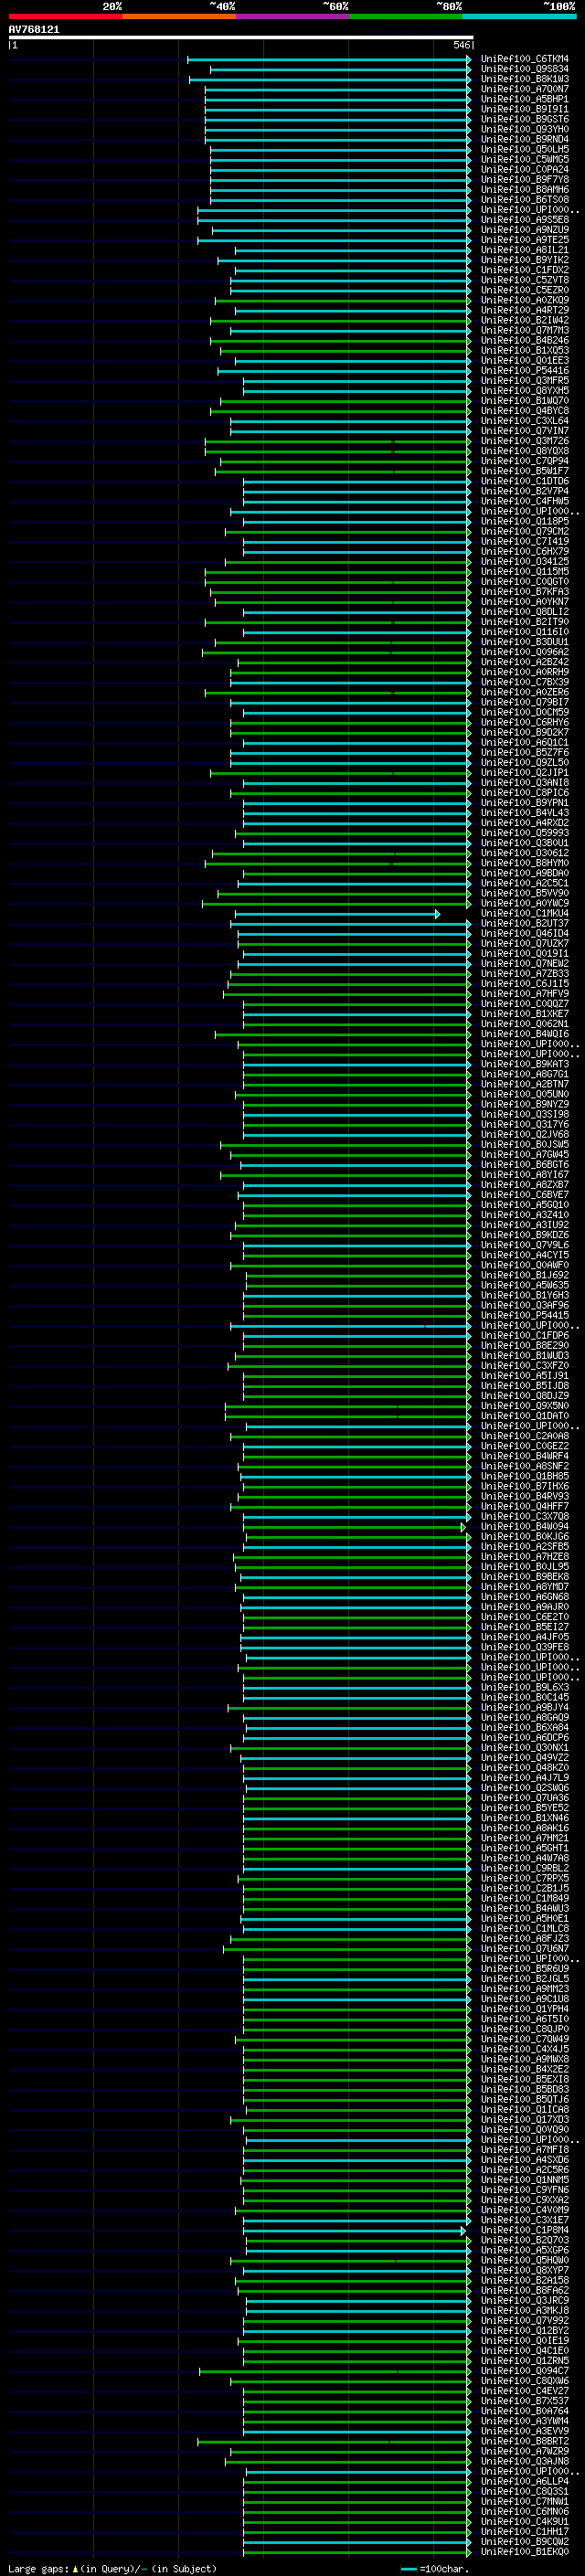Click the UniRef100_A7HZE8 label
This screenshot has width=585, height=2576.
(525, 1556)
